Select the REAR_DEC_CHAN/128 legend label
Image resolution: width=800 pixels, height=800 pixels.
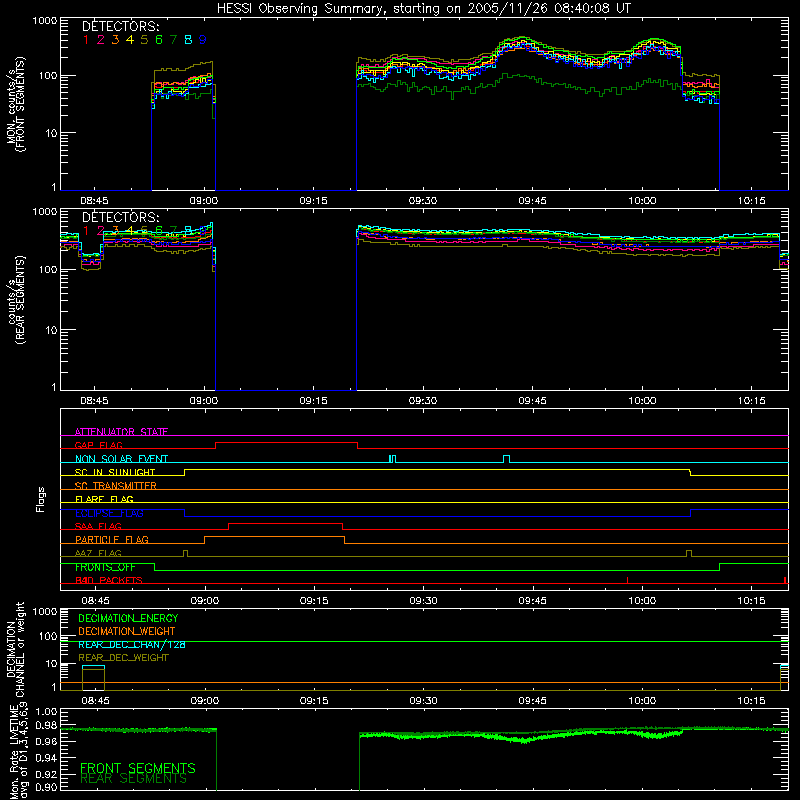pos(132,644)
